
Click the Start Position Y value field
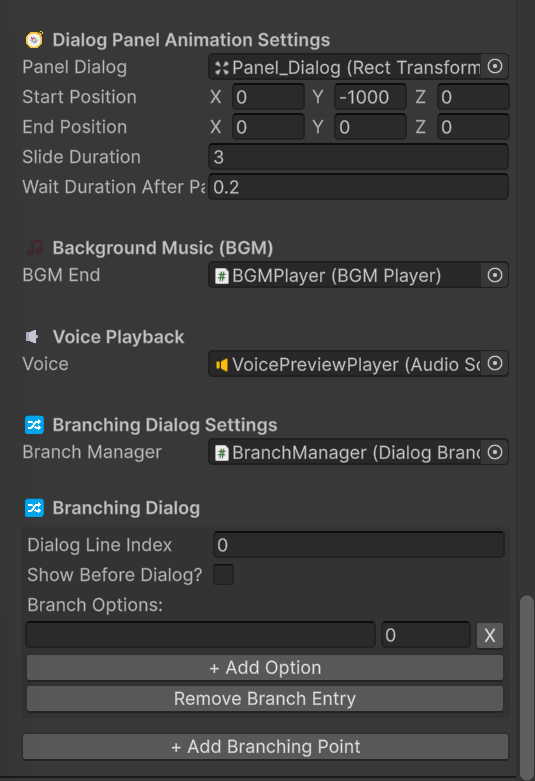click(370, 97)
